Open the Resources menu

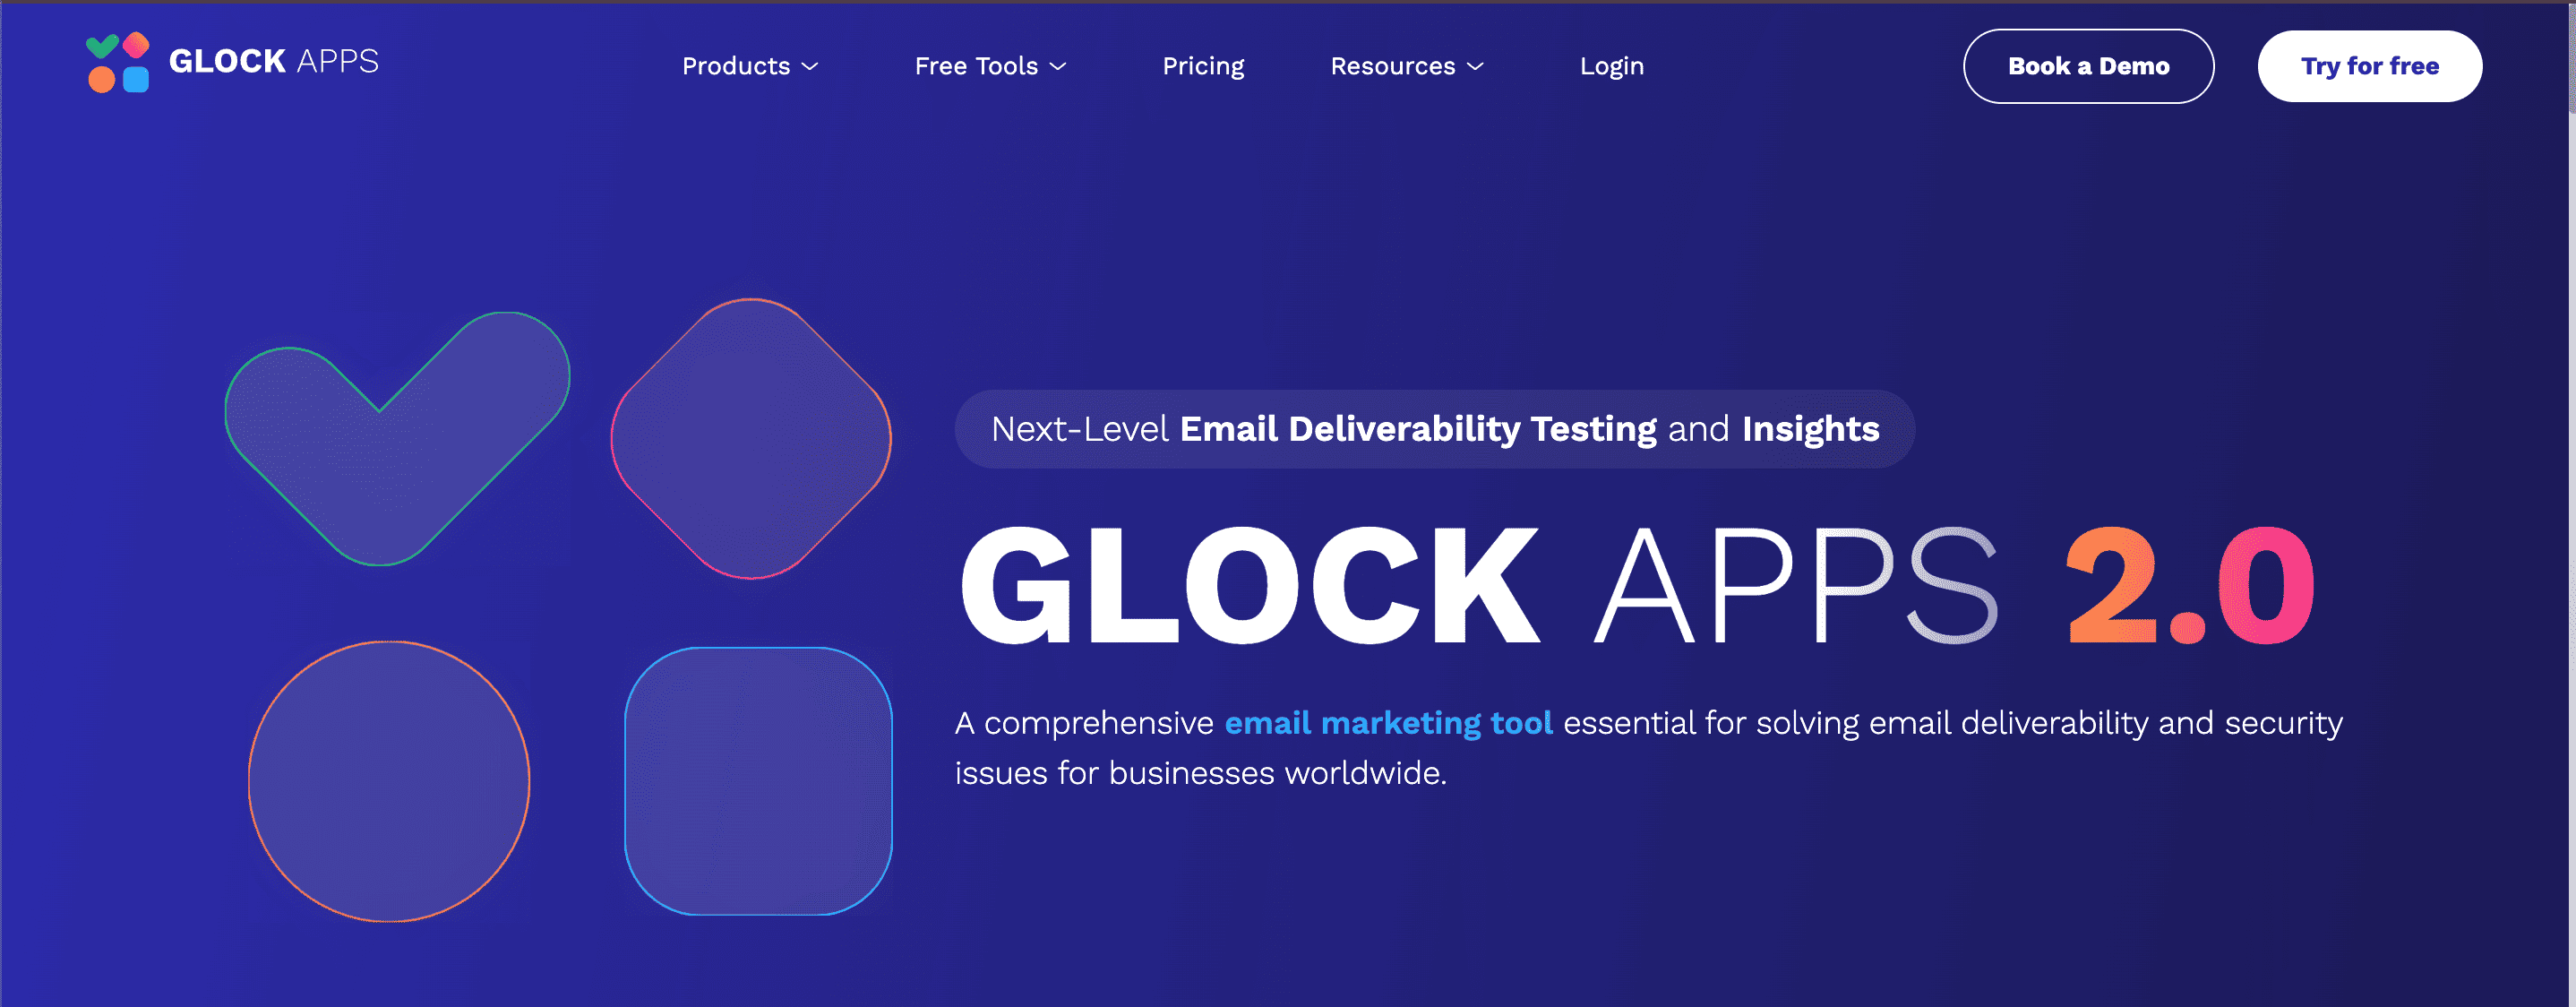coord(1392,66)
